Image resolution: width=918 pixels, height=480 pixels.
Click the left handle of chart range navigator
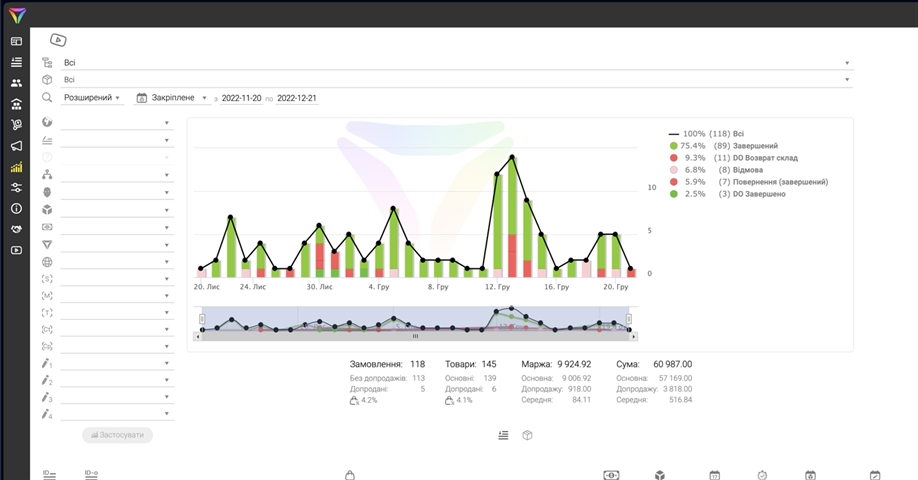point(202,321)
